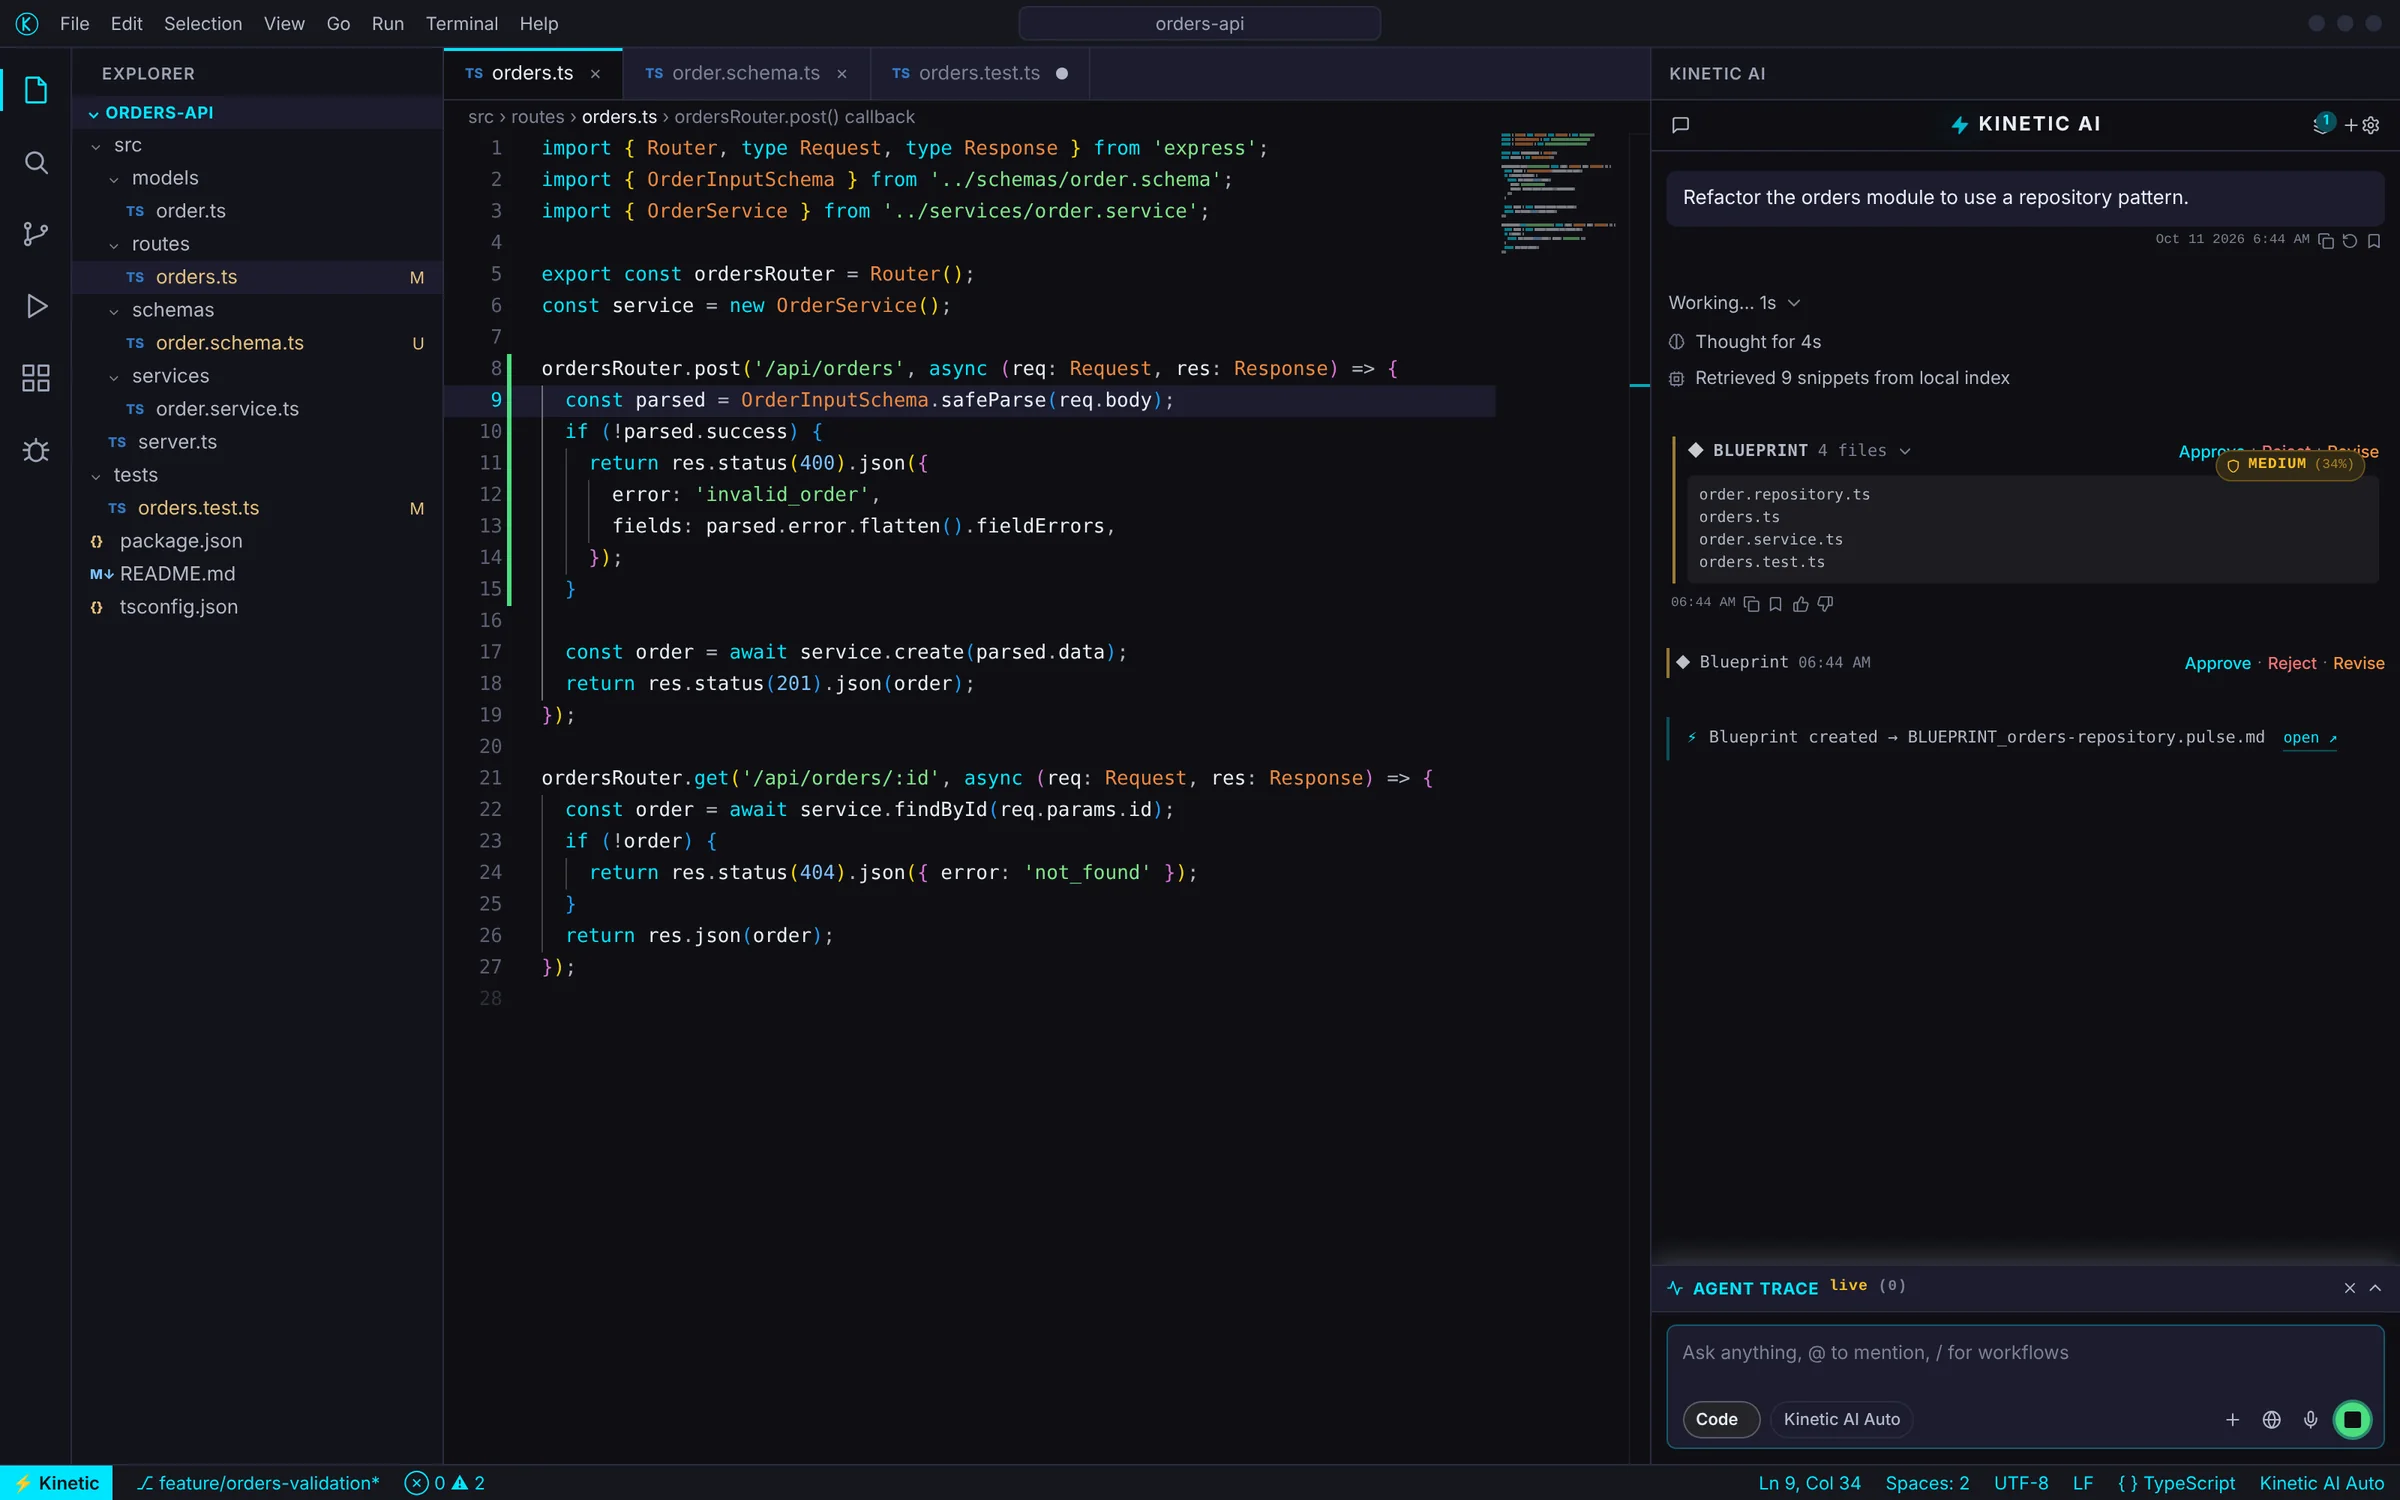Open the Run and Debug play icon

[x=36, y=306]
